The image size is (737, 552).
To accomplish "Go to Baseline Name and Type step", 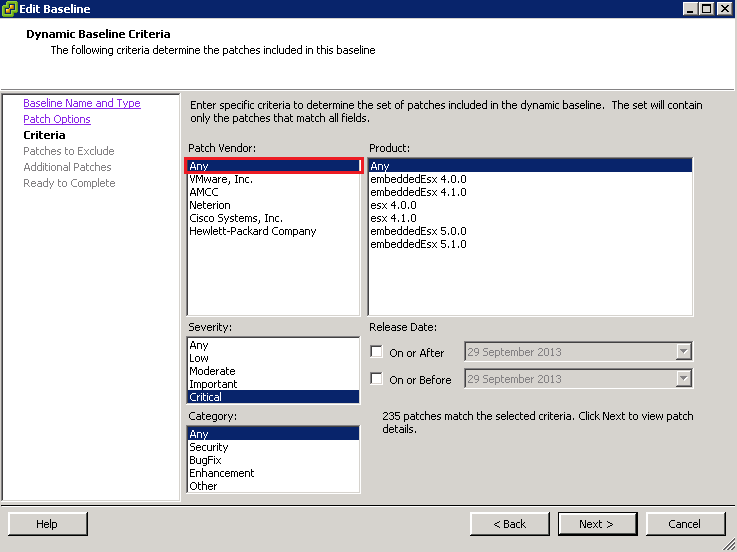I will (x=82, y=103).
